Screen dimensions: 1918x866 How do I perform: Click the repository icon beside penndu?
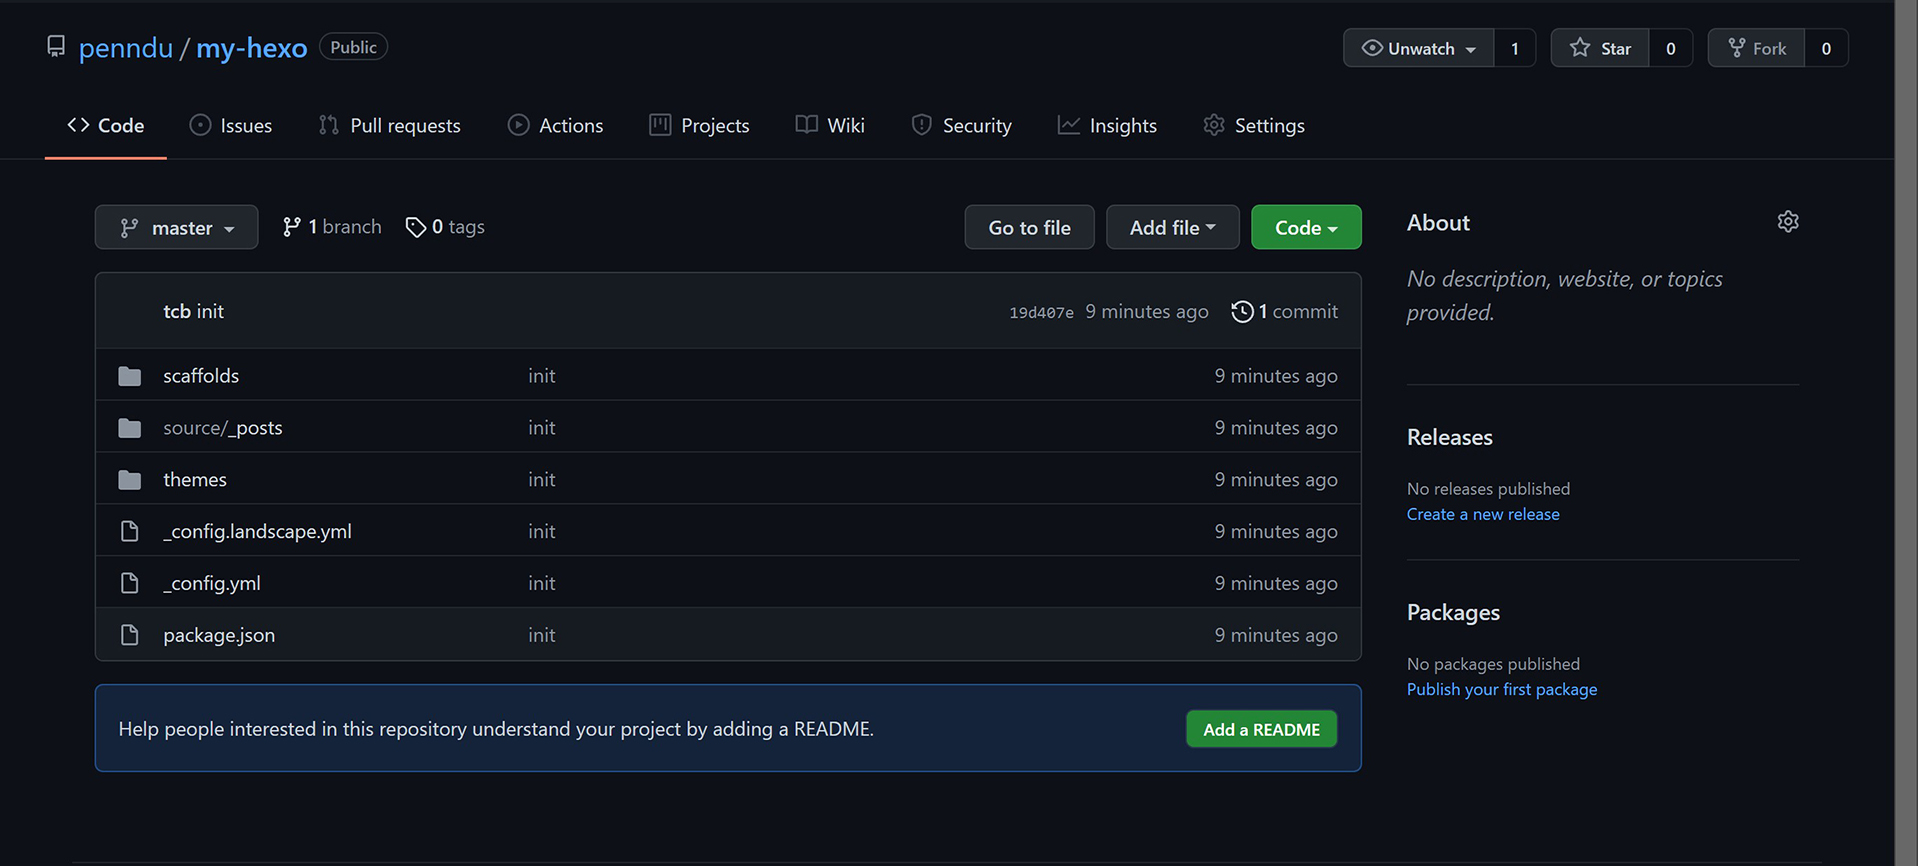pyautogui.click(x=56, y=47)
